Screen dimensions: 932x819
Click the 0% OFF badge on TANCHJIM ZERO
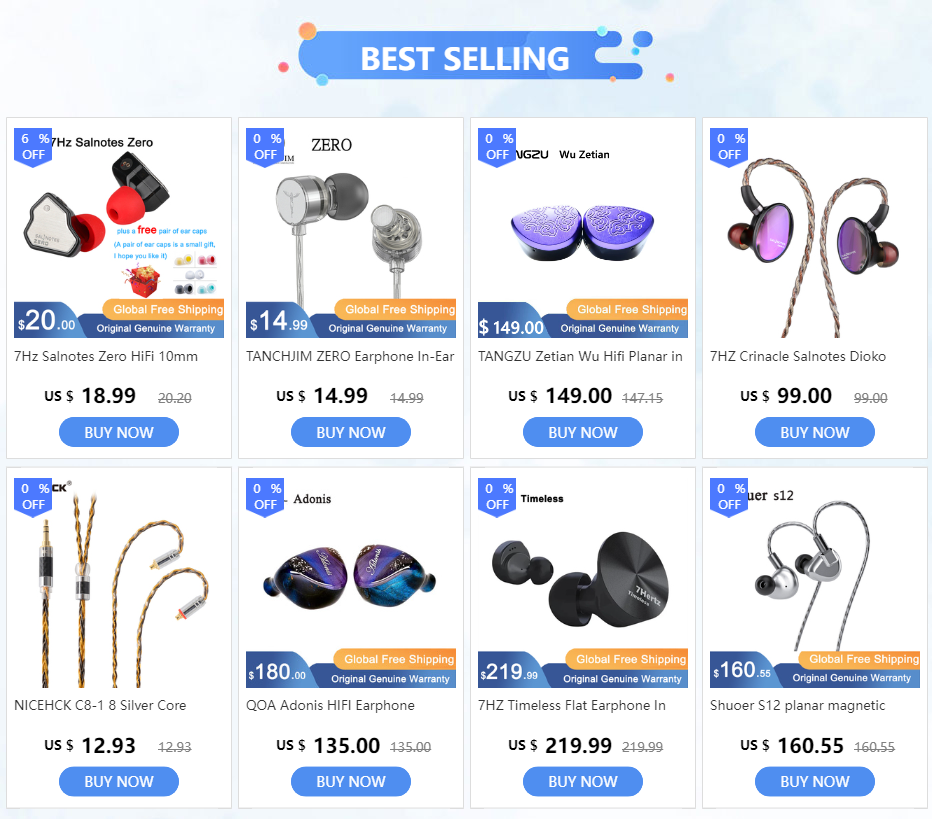click(x=265, y=147)
